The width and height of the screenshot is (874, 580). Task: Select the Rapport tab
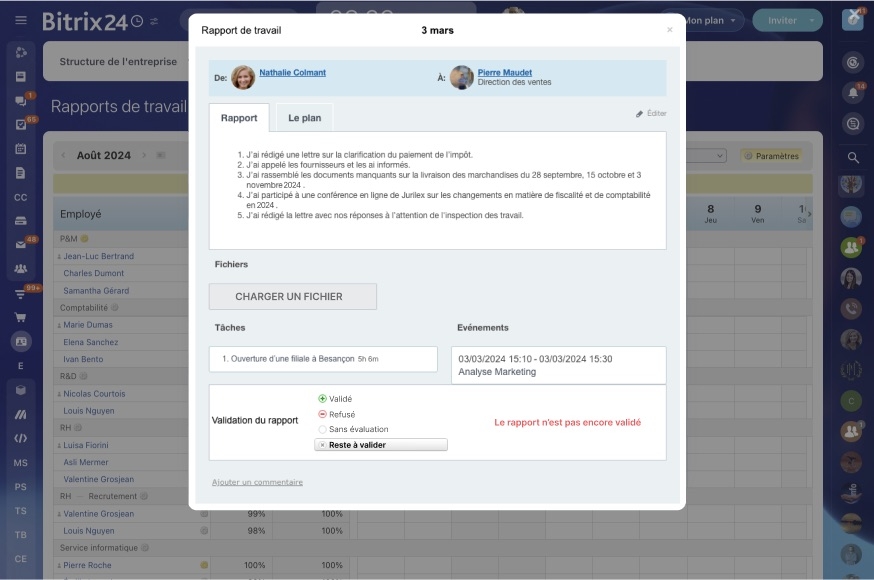239,118
